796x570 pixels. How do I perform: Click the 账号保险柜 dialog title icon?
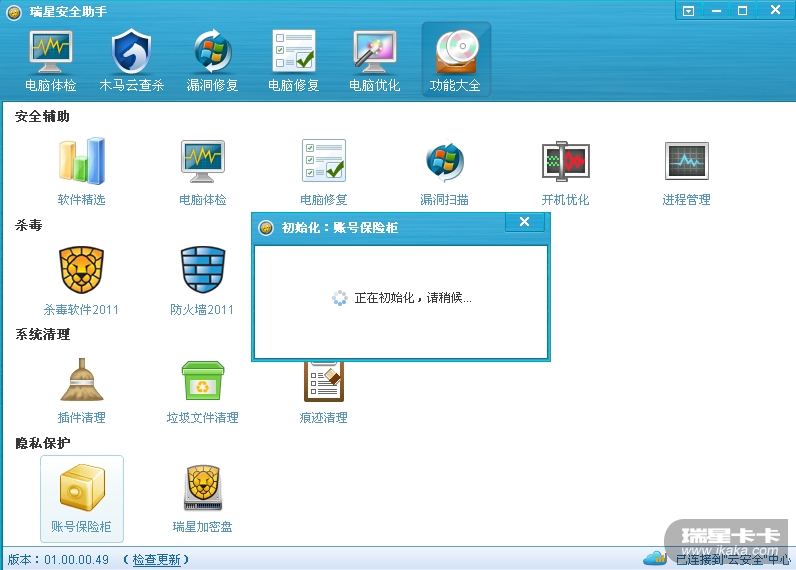tap(266, 228)
